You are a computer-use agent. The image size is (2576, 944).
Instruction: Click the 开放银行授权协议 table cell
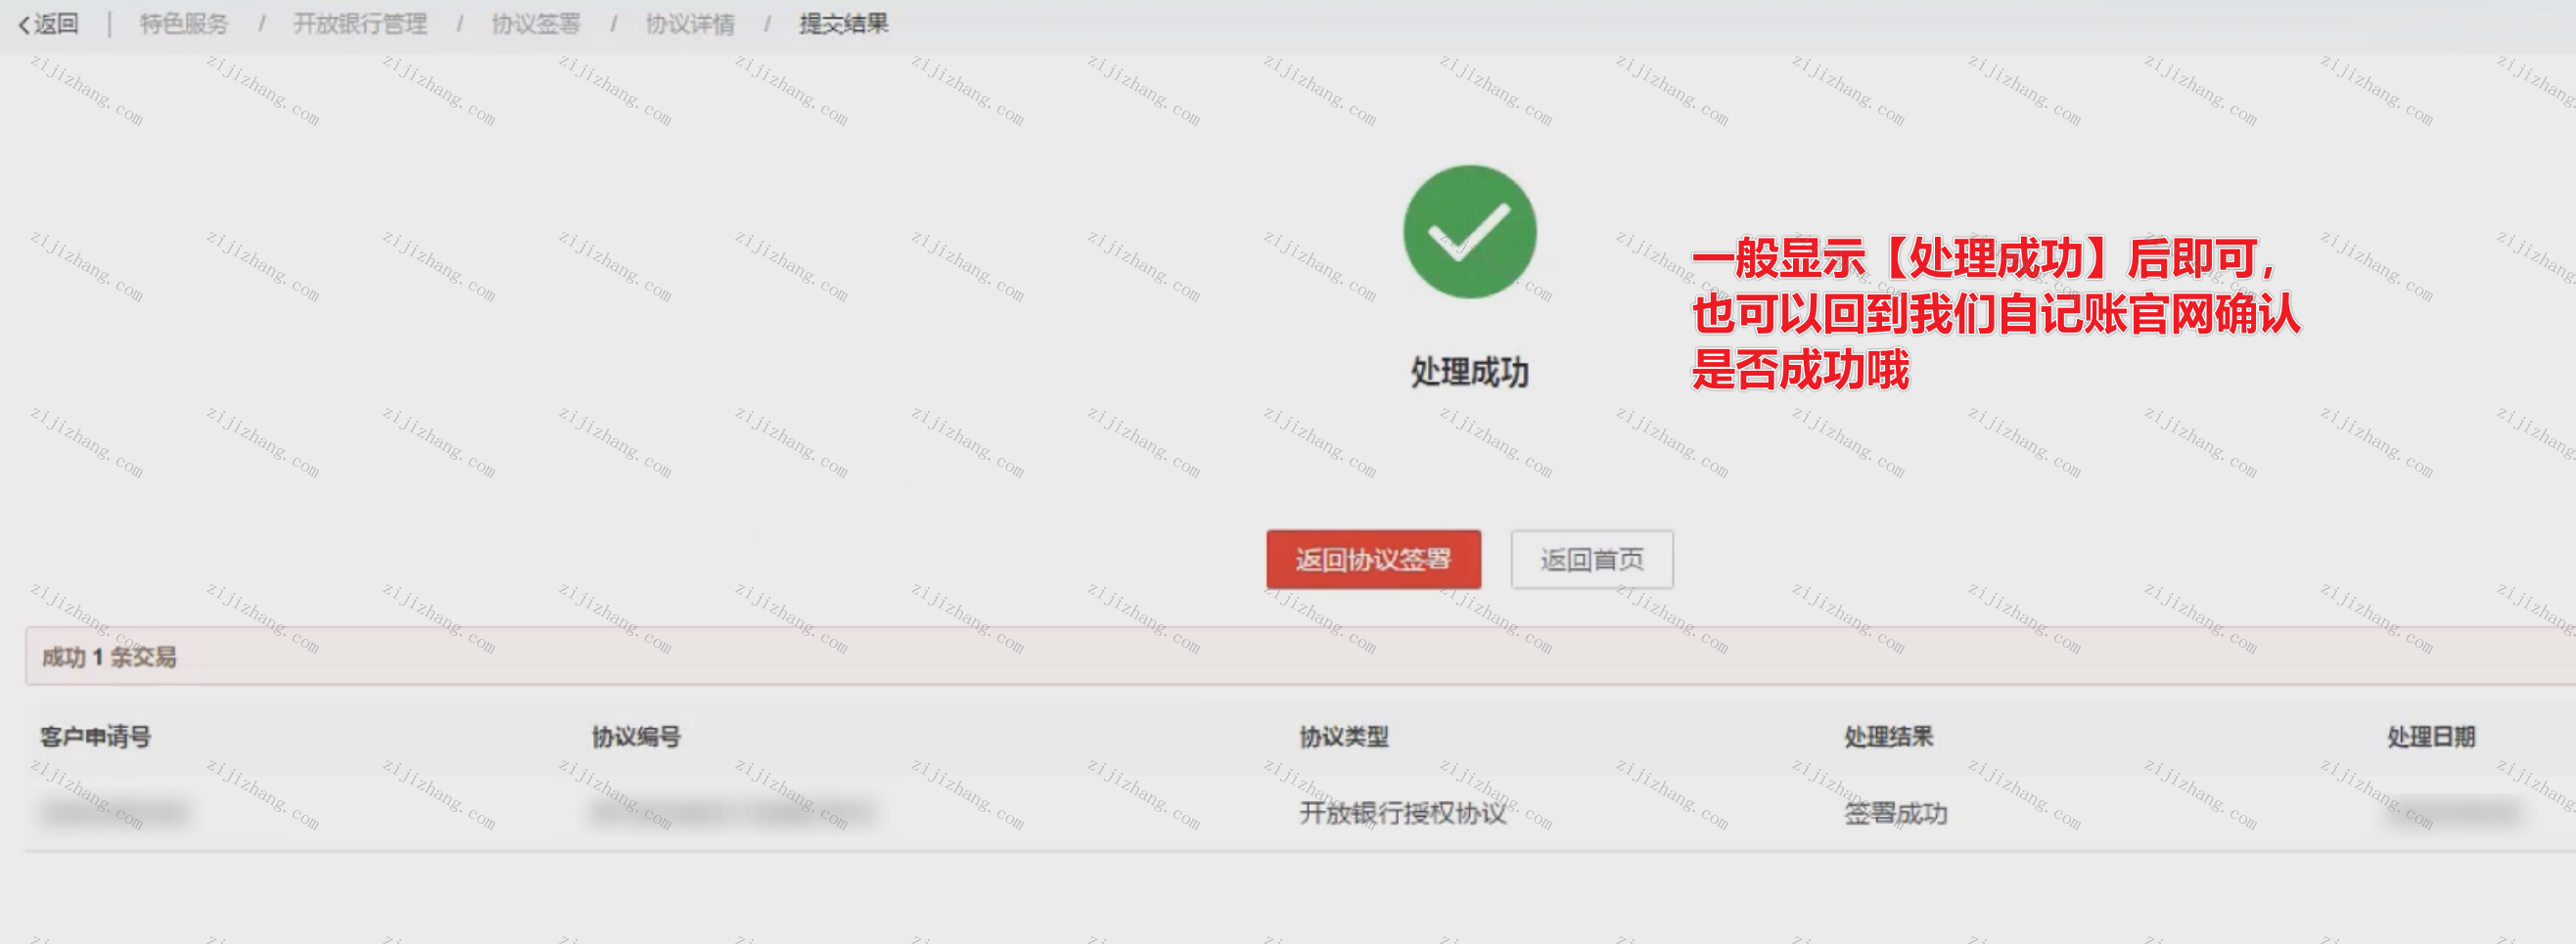click(1402, 813)
